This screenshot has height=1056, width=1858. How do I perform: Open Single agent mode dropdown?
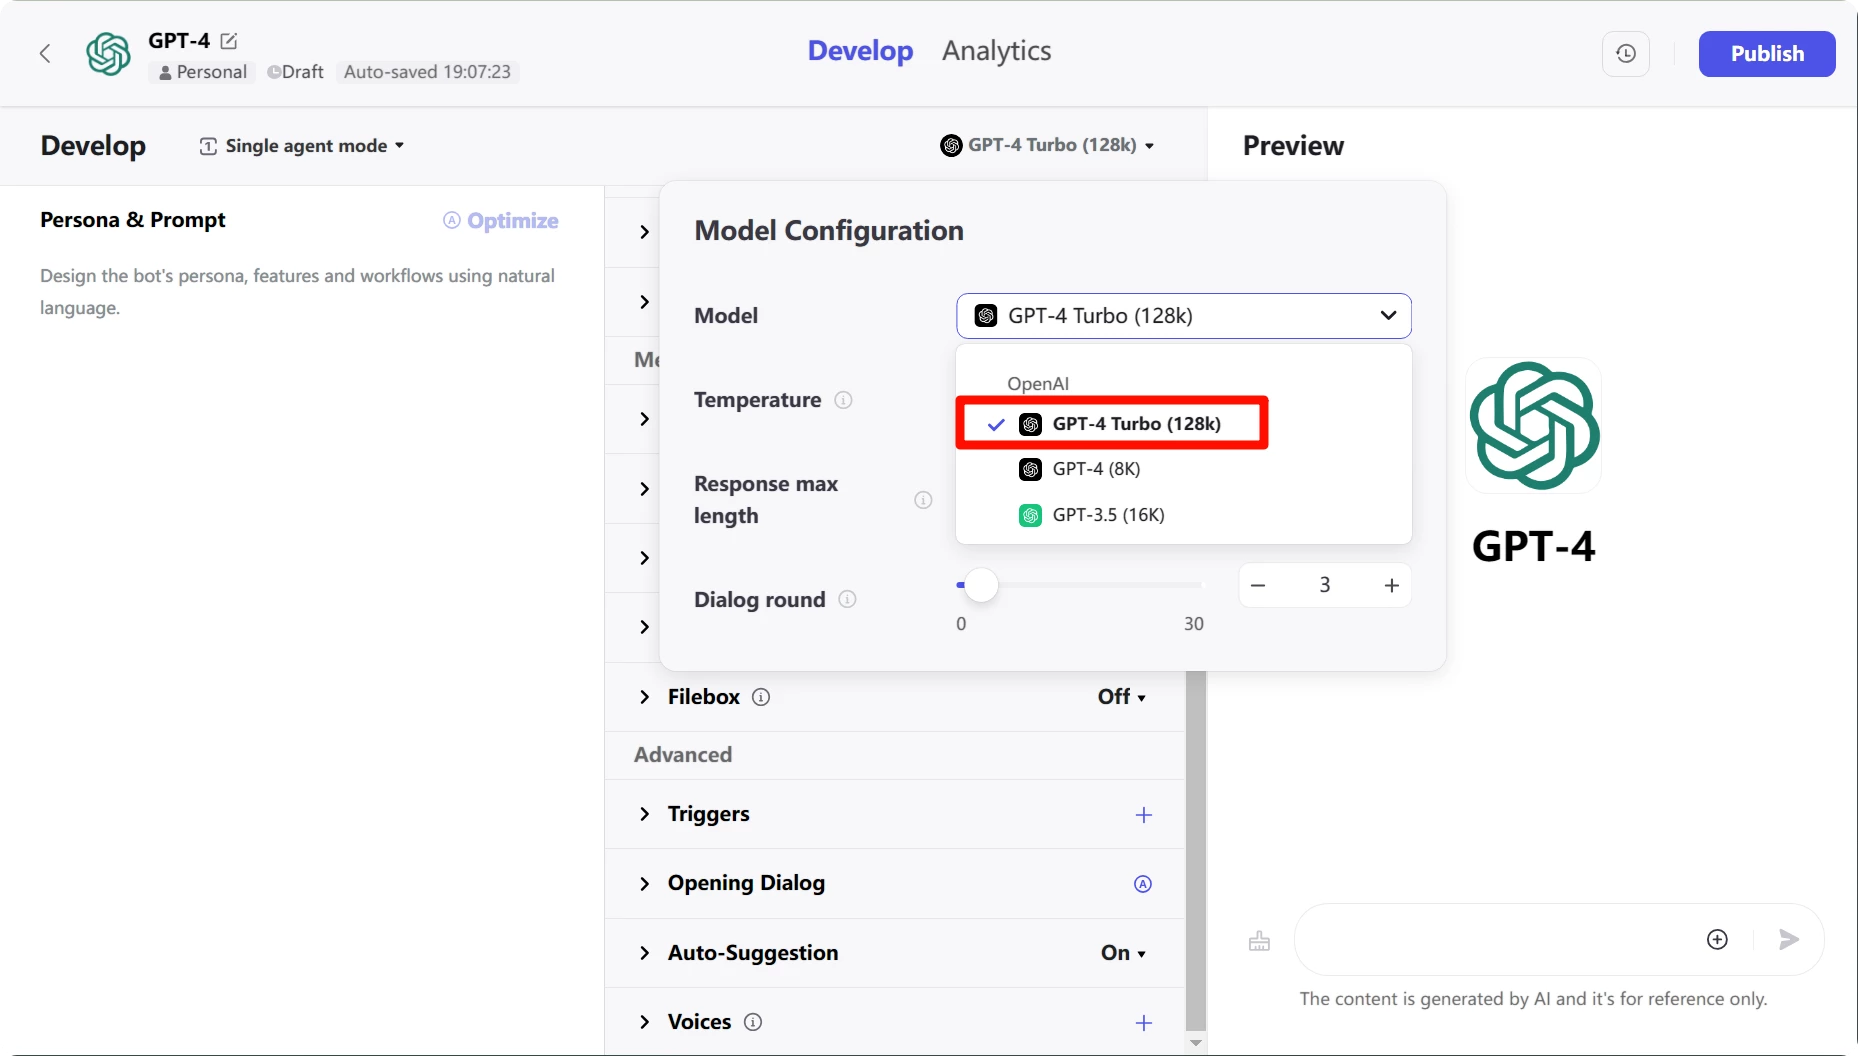coord(302,146)
